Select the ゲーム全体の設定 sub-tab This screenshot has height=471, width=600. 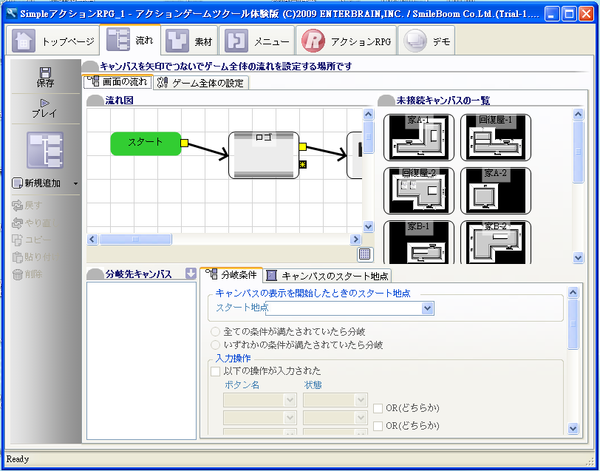tap(201, 83)
